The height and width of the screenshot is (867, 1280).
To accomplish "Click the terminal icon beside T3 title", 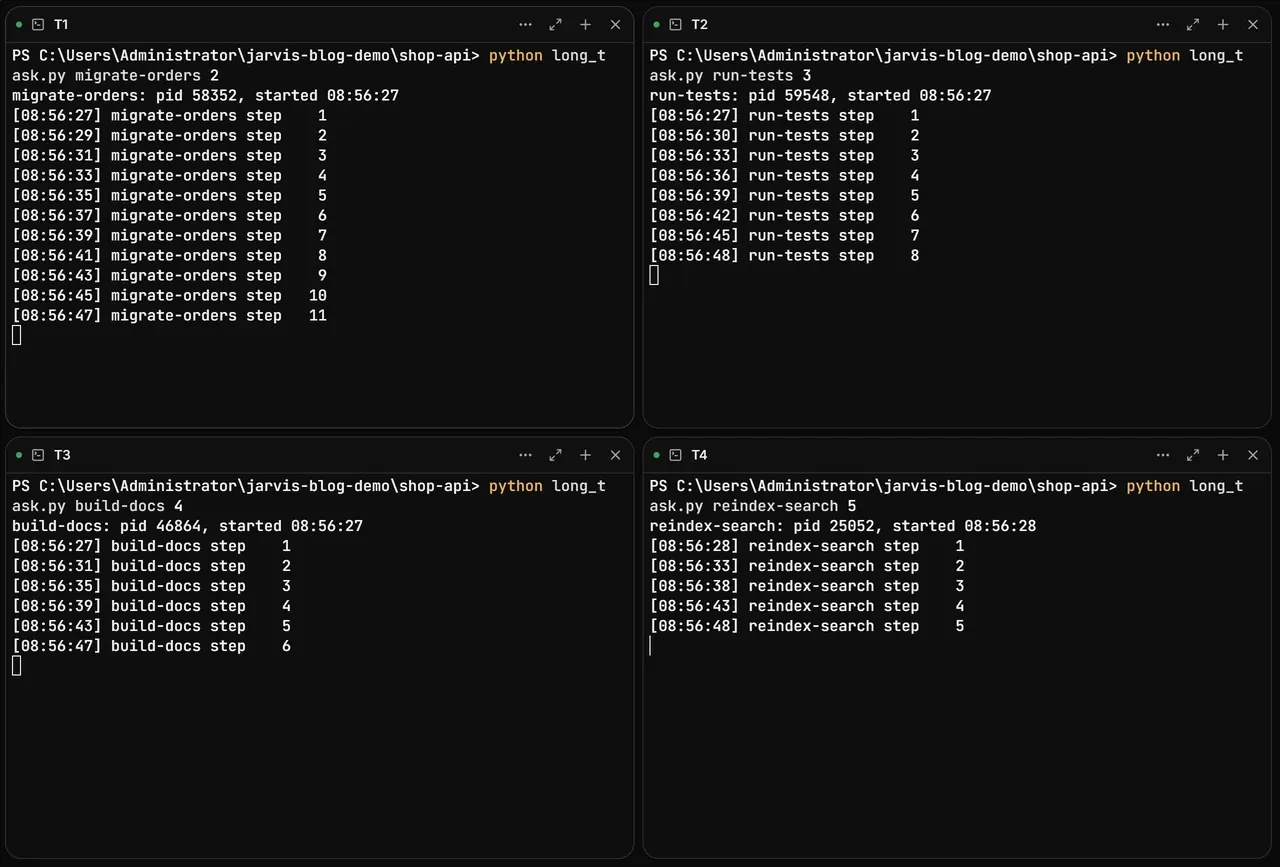I will (x=38, y=455).
